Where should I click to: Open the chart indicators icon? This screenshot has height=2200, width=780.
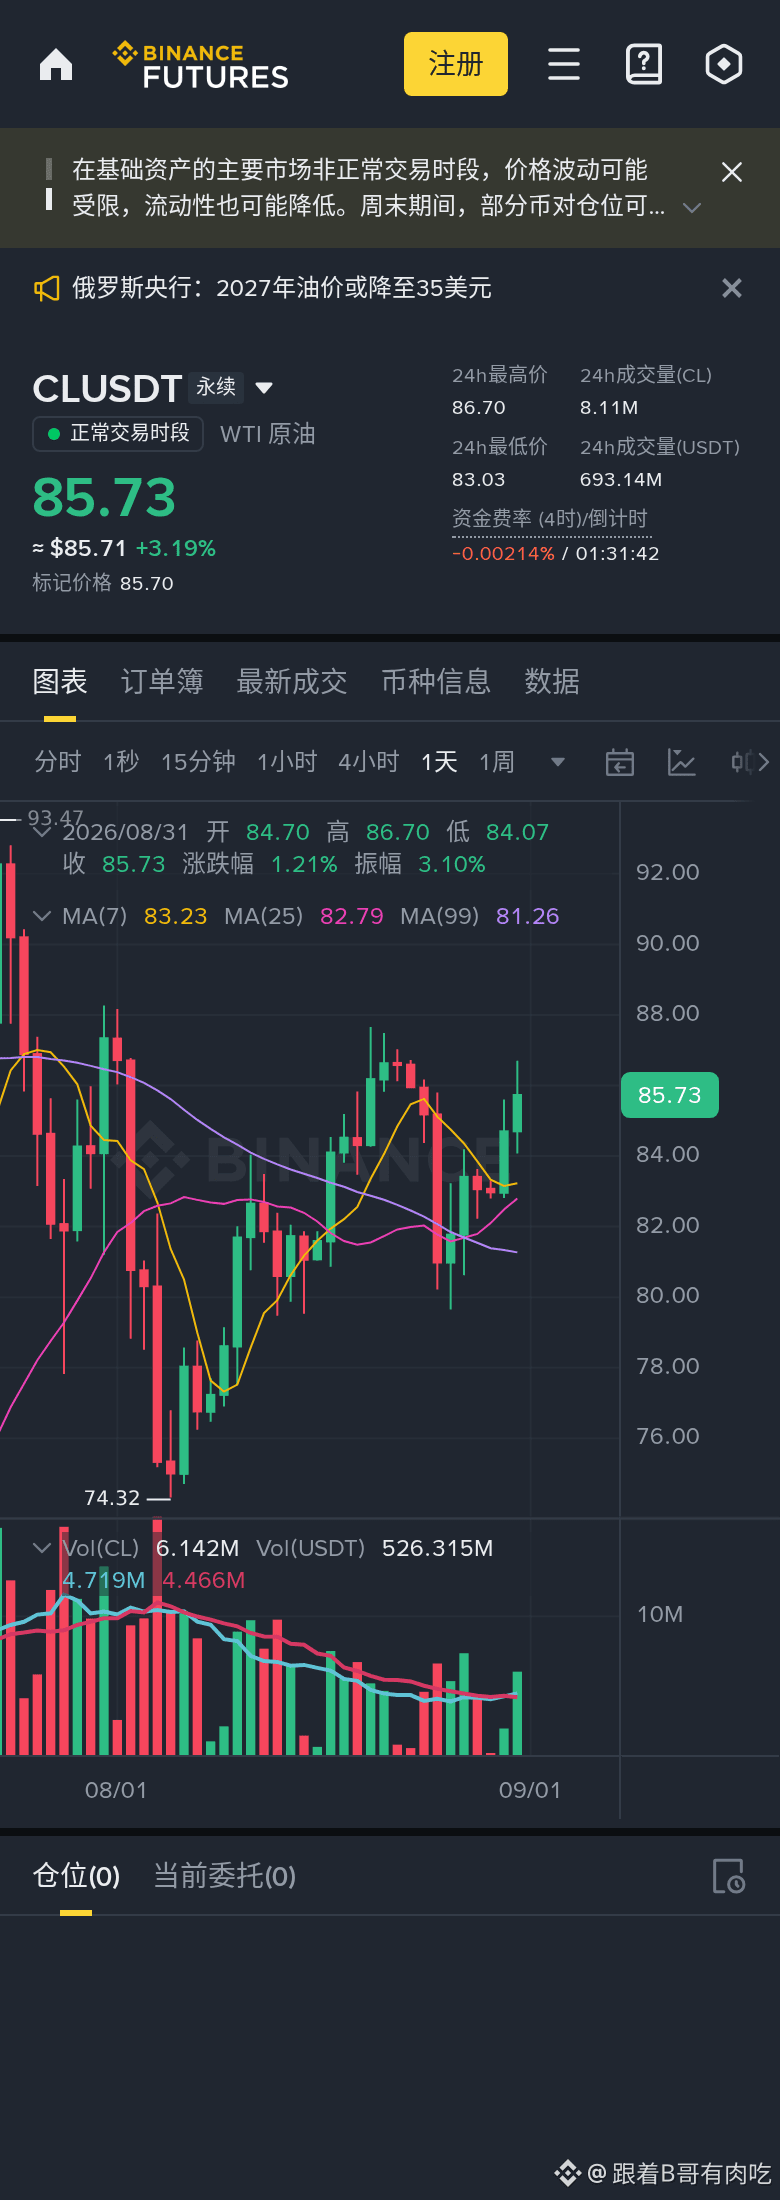[x=682, y=762]
